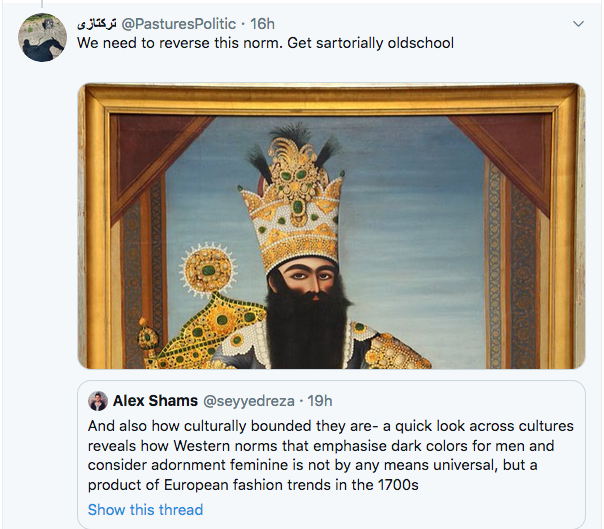The height and width of the screenshot is (529, 604).
Task: Expand the tweet options chevron menu
Action: tap(578, 22)
